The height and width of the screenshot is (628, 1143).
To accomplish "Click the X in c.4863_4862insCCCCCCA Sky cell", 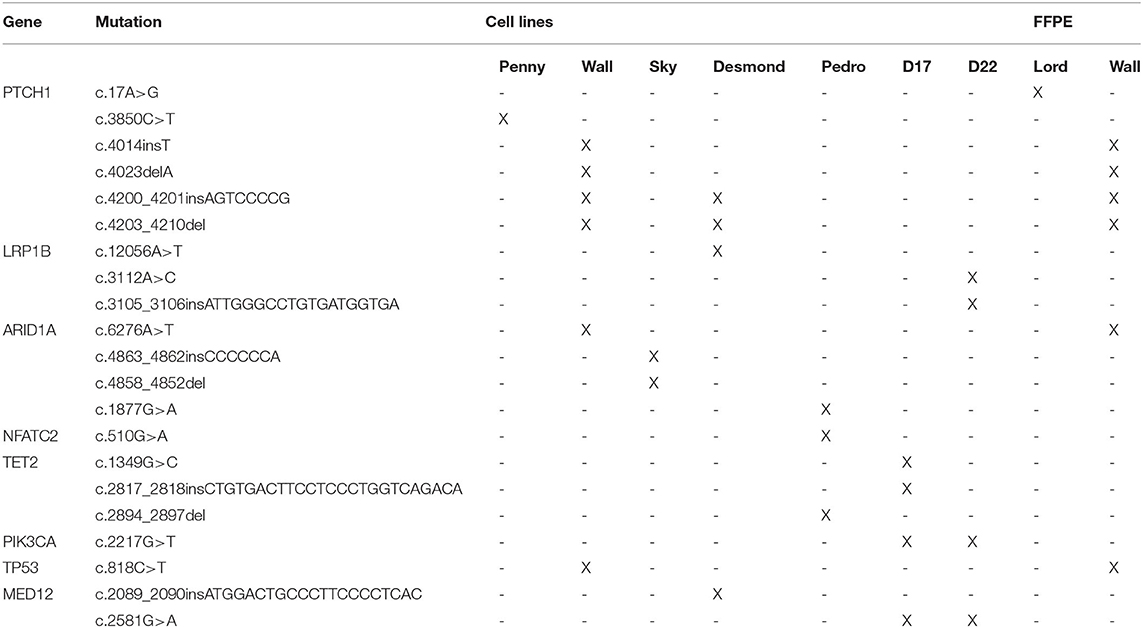I will point(654,357).
